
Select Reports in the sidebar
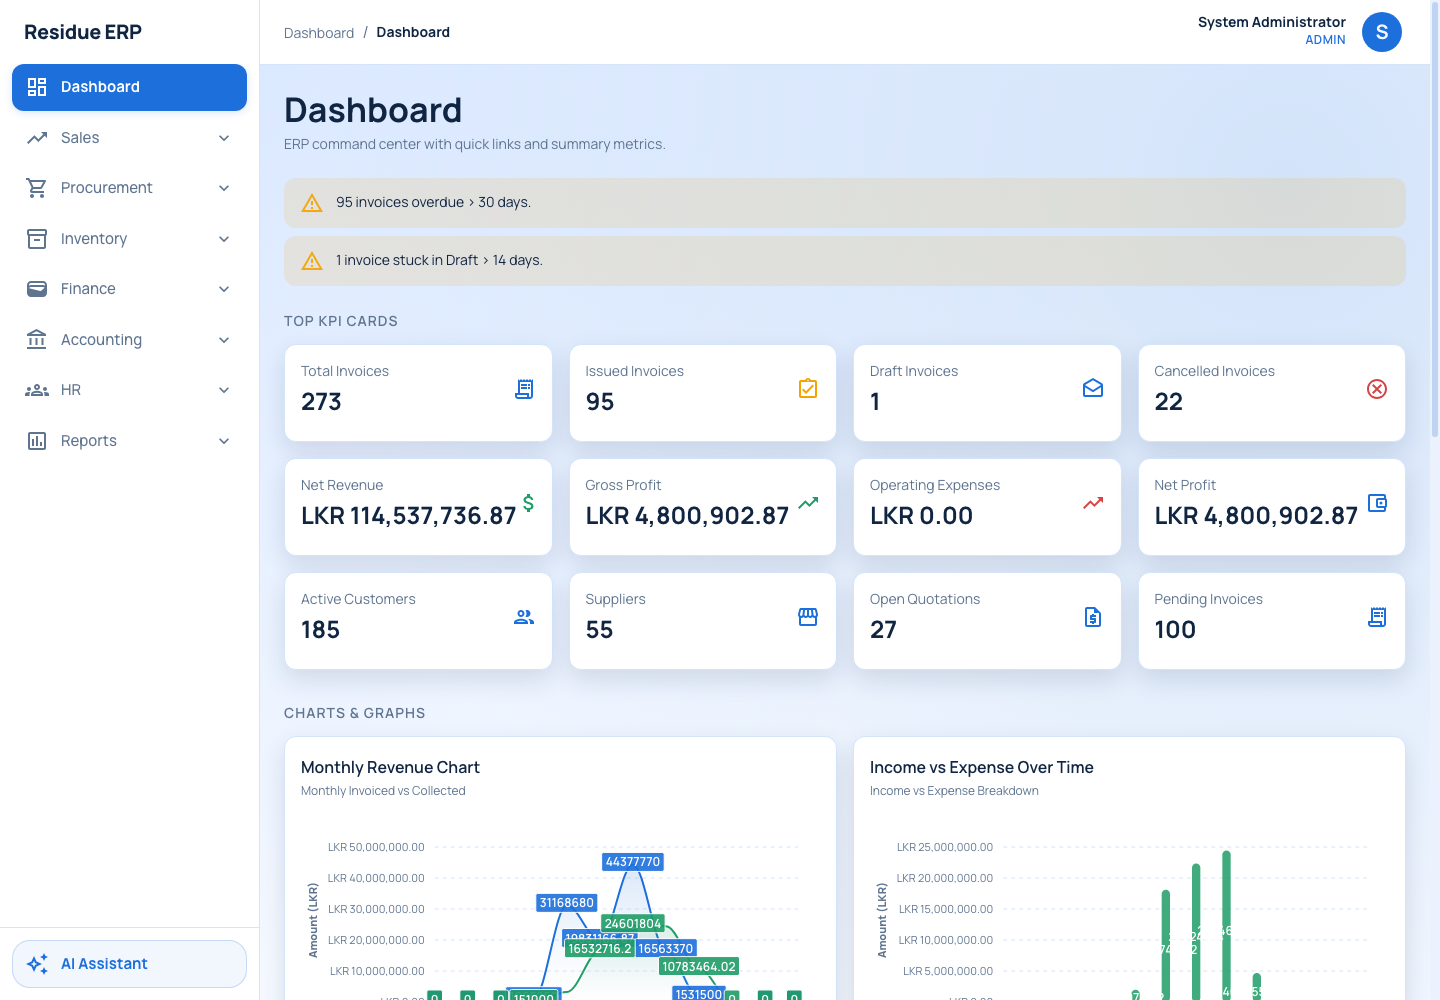(x=129, y=441)
